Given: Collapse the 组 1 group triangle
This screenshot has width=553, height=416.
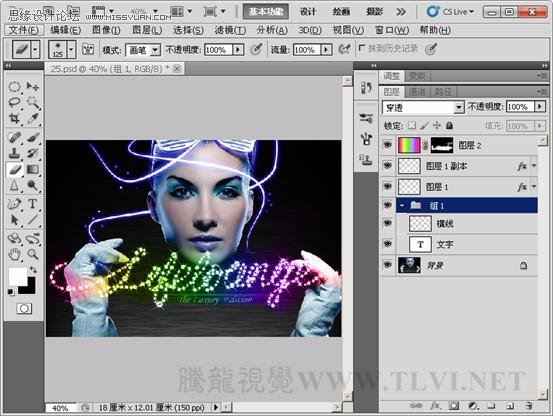Looking at the screenshot, I should (x=402, y=206).
